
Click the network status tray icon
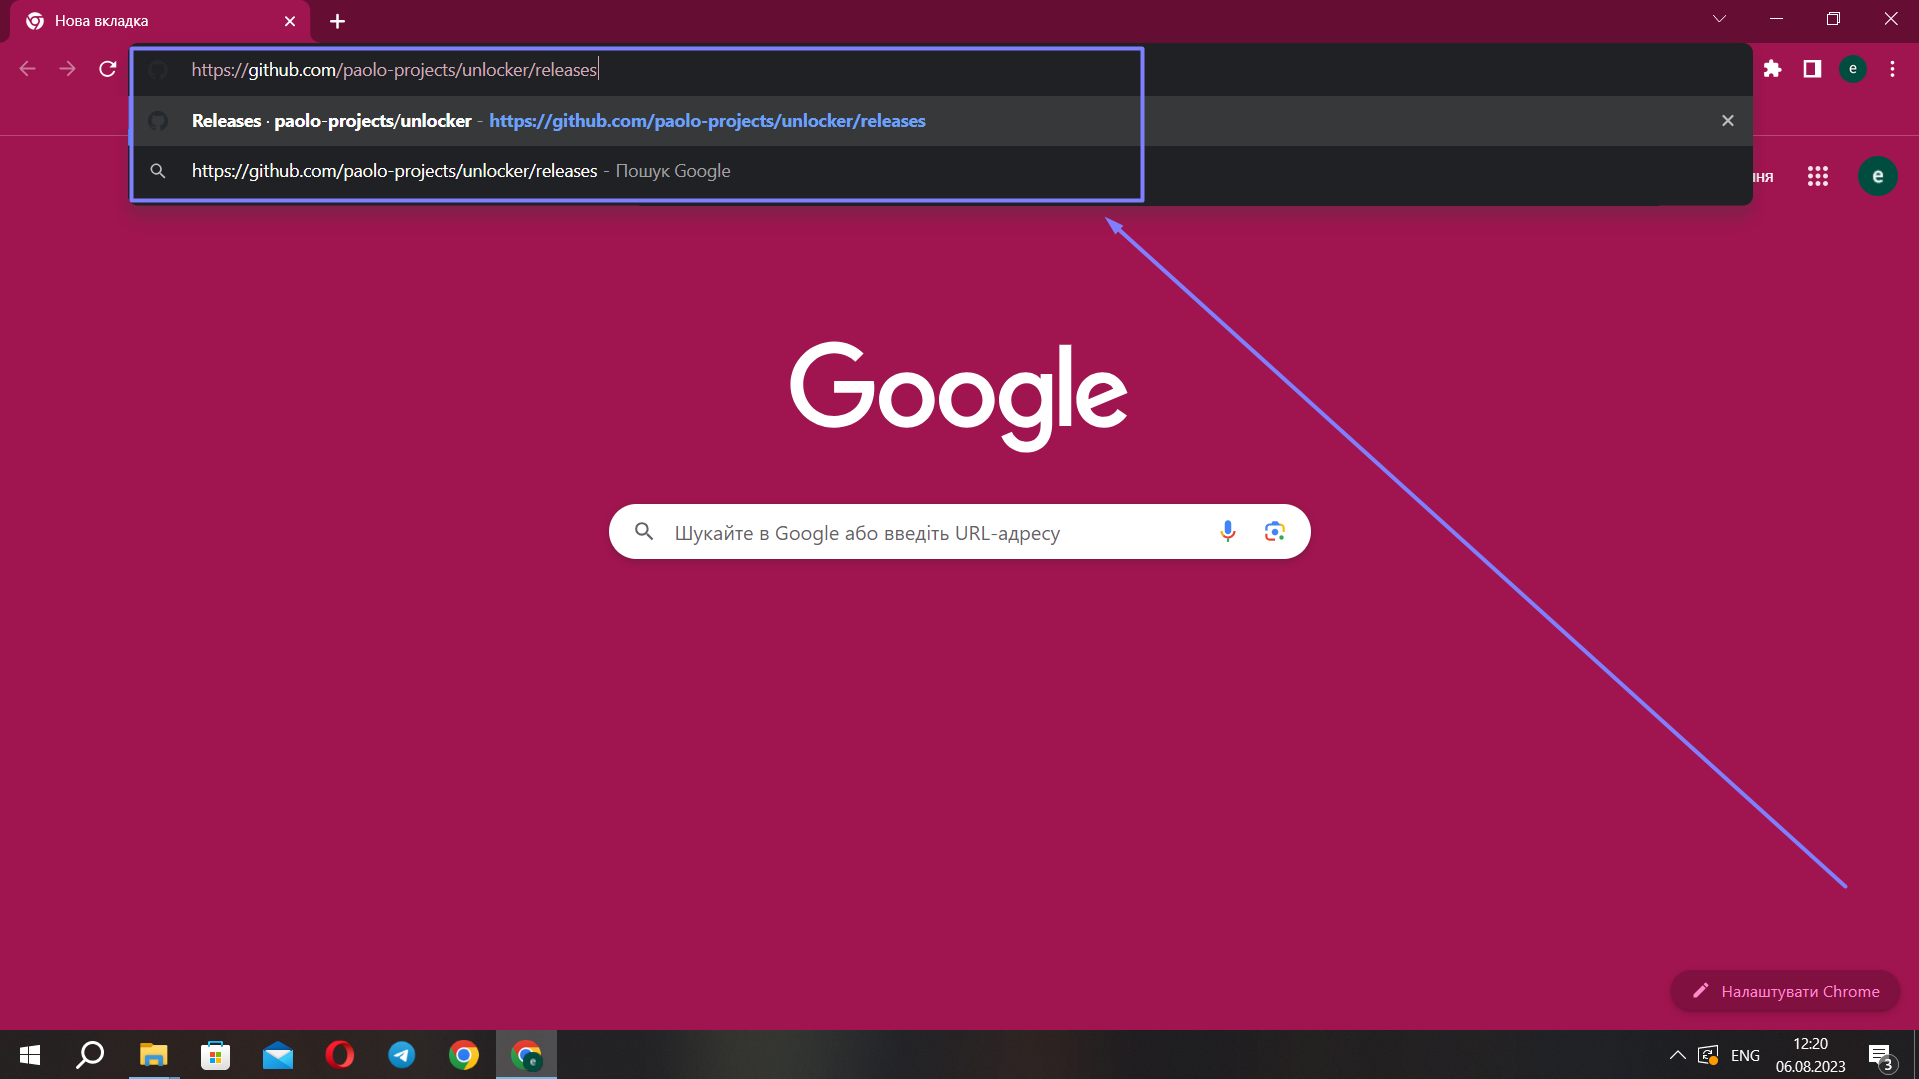1708,1055
